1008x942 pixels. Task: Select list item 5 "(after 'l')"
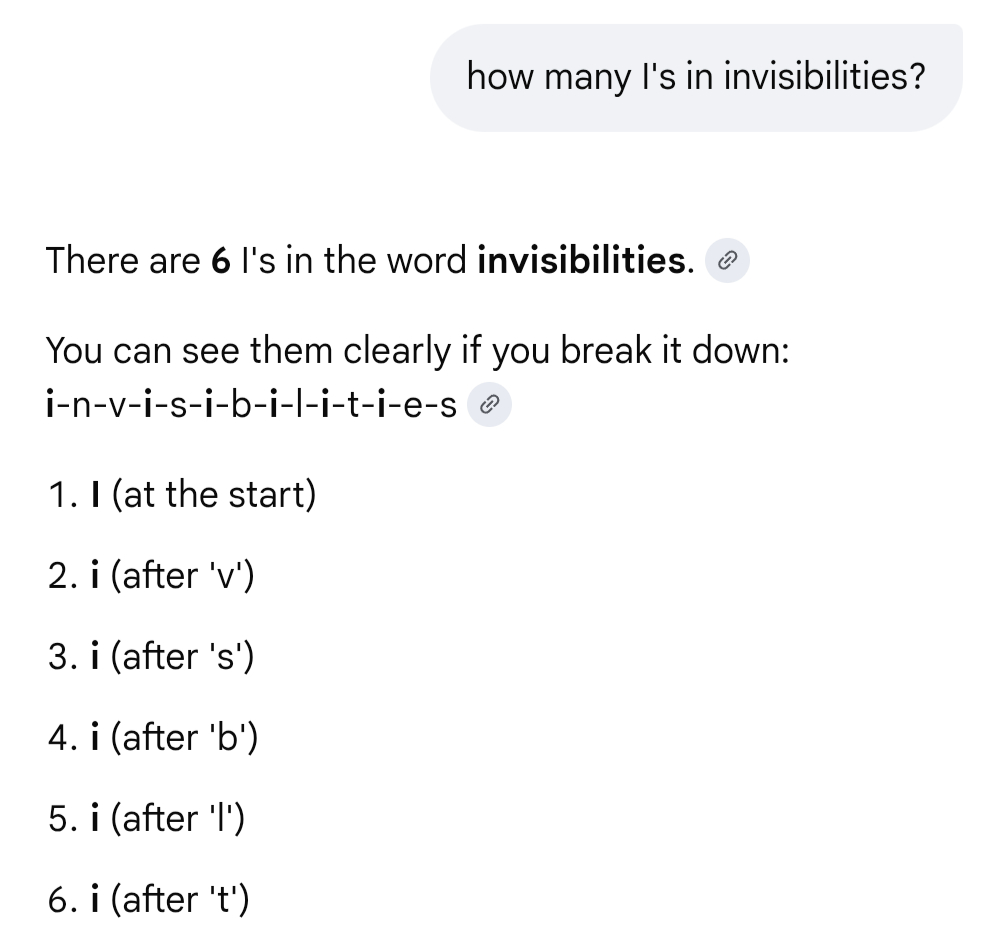click(178, 819)
